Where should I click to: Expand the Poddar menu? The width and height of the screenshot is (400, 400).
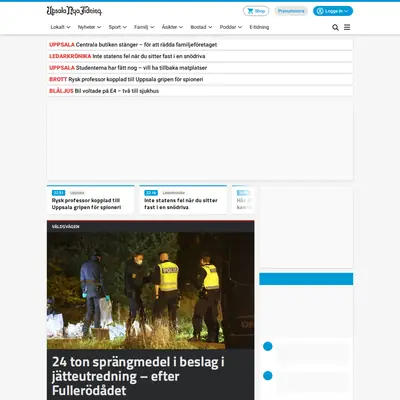coord(231,27)
